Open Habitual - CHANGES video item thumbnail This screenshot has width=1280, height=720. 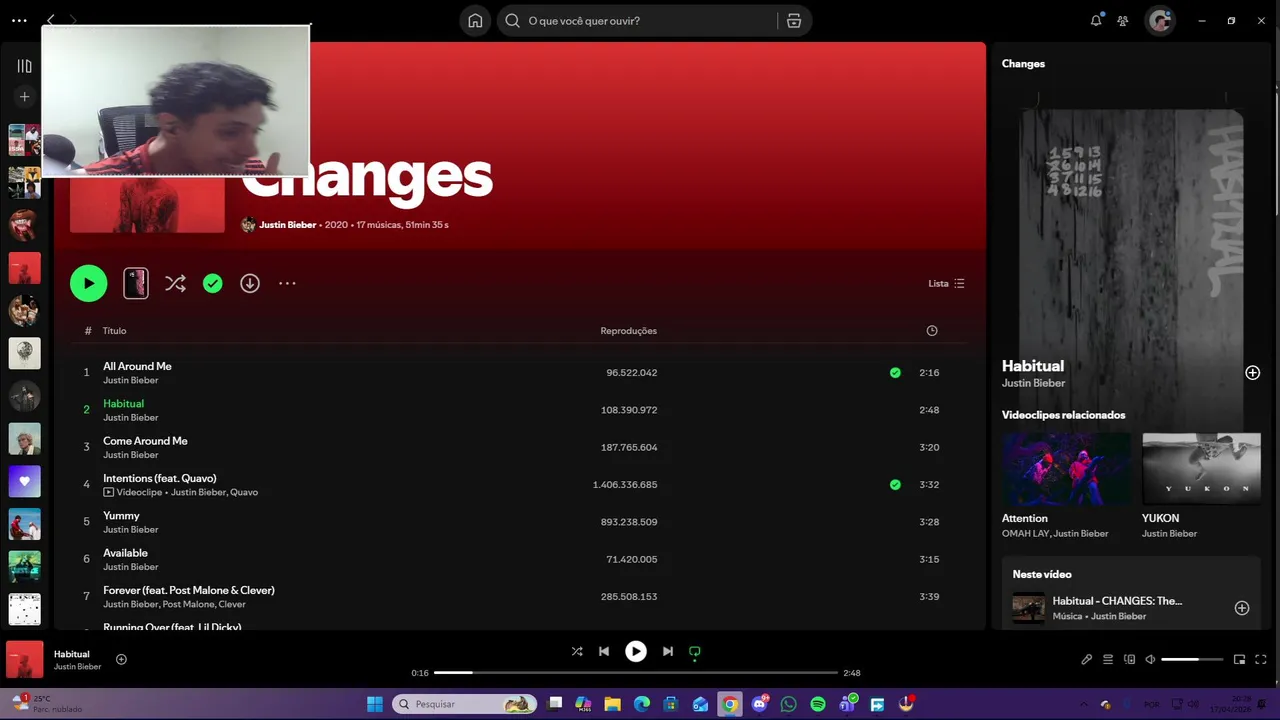pyautogui.click(x=1028, y=608)
